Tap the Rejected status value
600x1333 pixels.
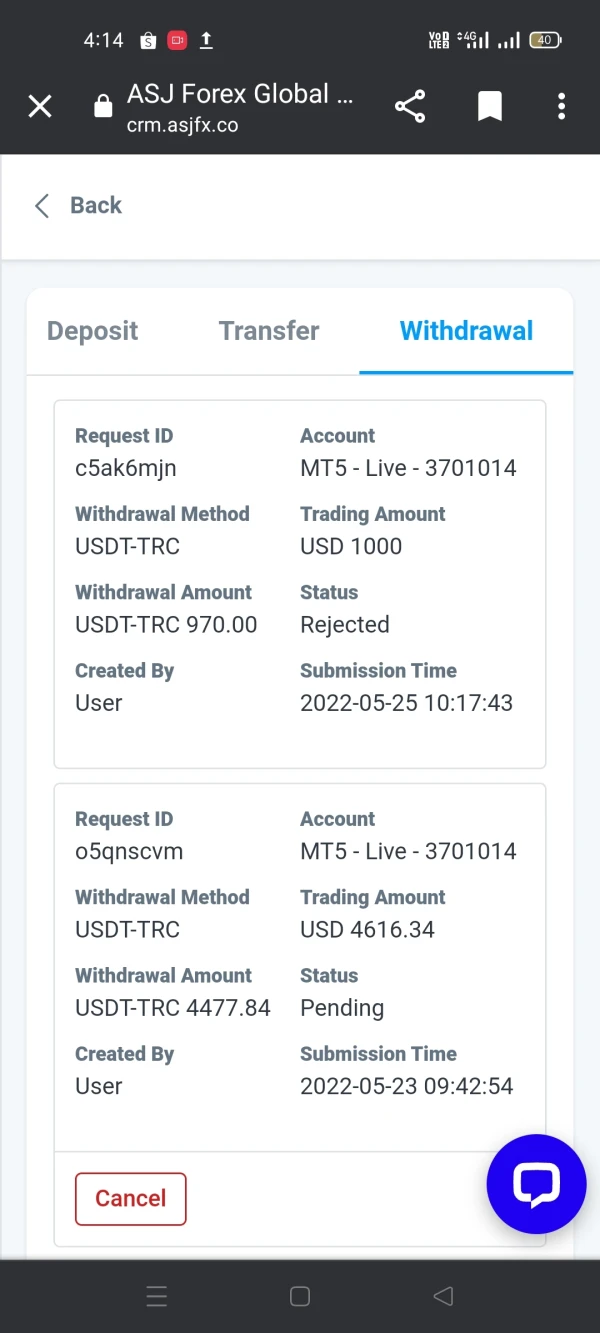coord(345,625)
